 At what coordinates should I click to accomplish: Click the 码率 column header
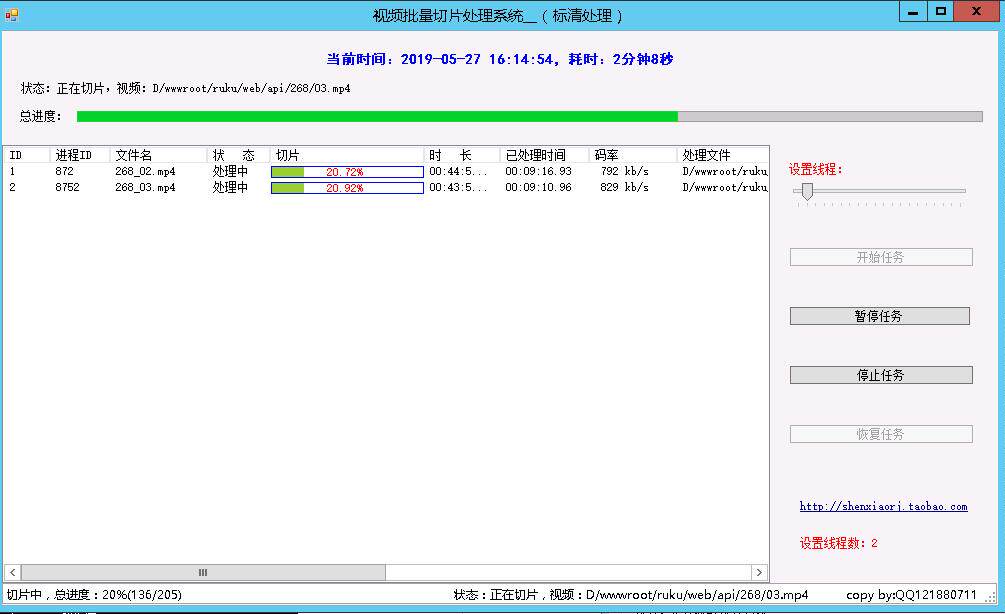pos(633,155)
